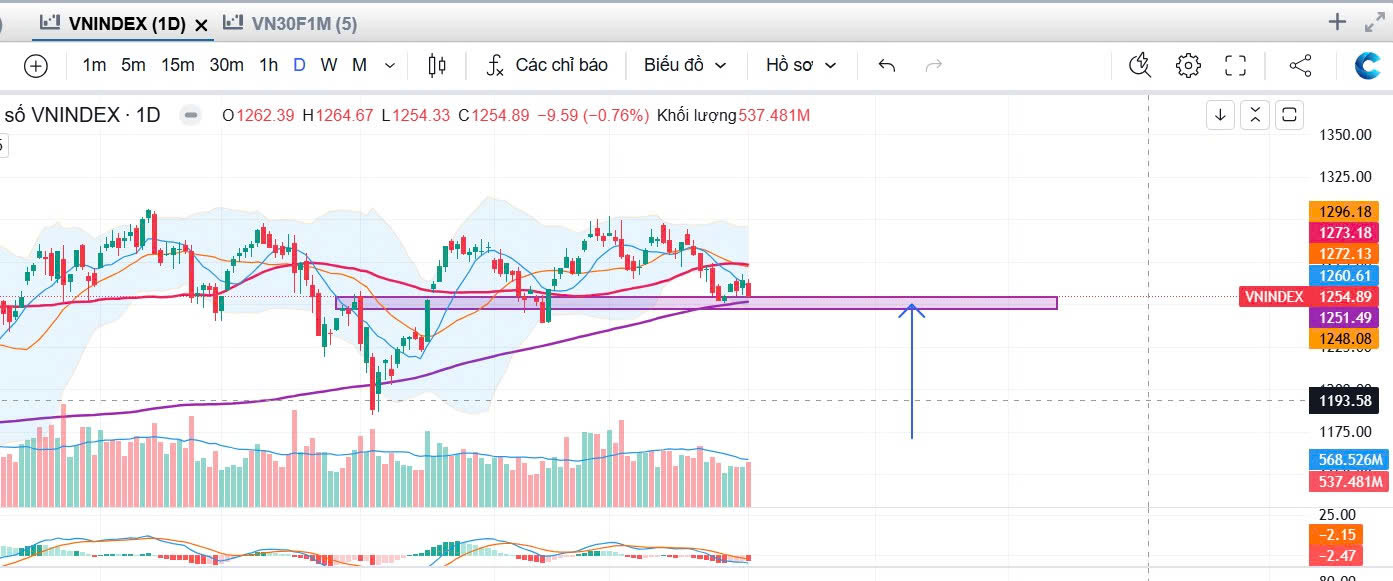Collapse the legend with the arrows icon

click(1255, 115)
